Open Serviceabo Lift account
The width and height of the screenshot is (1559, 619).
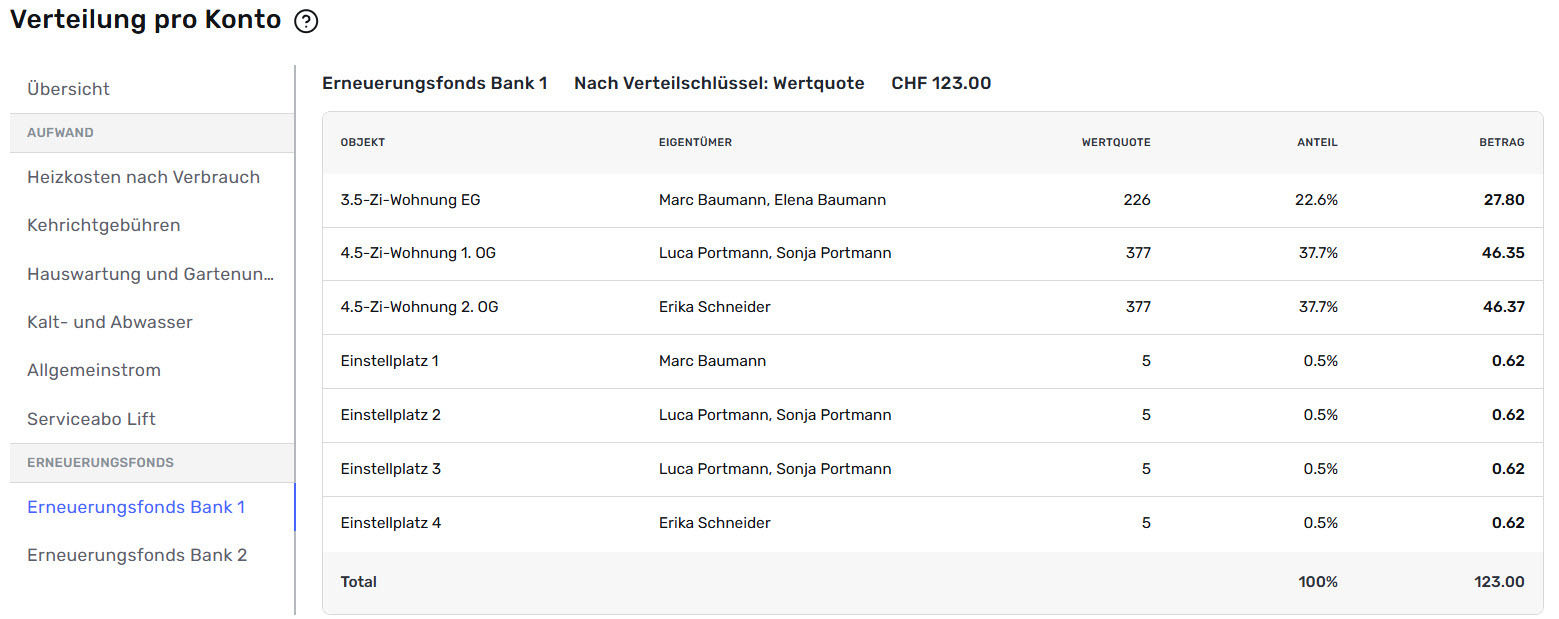point(152,419)
